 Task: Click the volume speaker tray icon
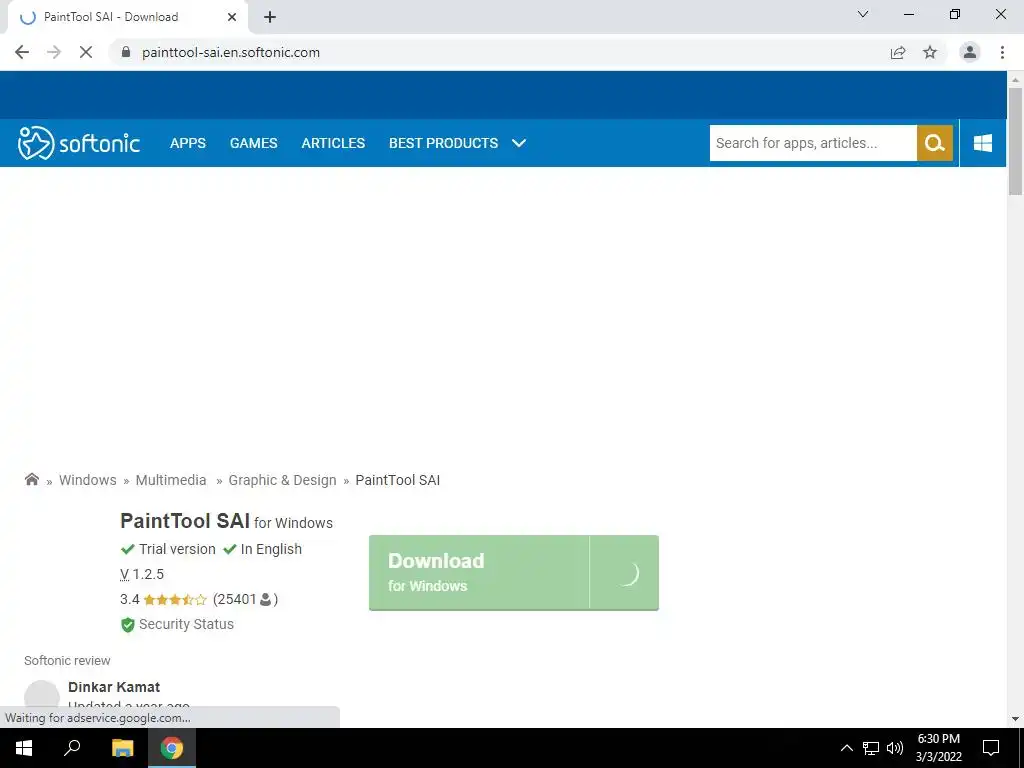[895, 748]
